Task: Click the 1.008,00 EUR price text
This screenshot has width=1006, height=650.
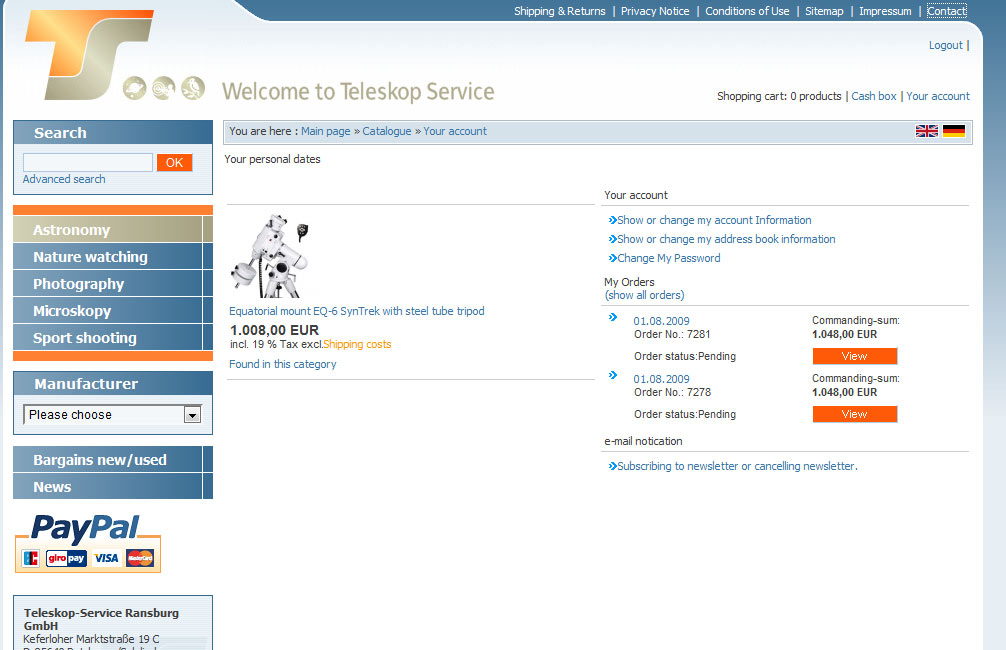Action: pos(275,330)
